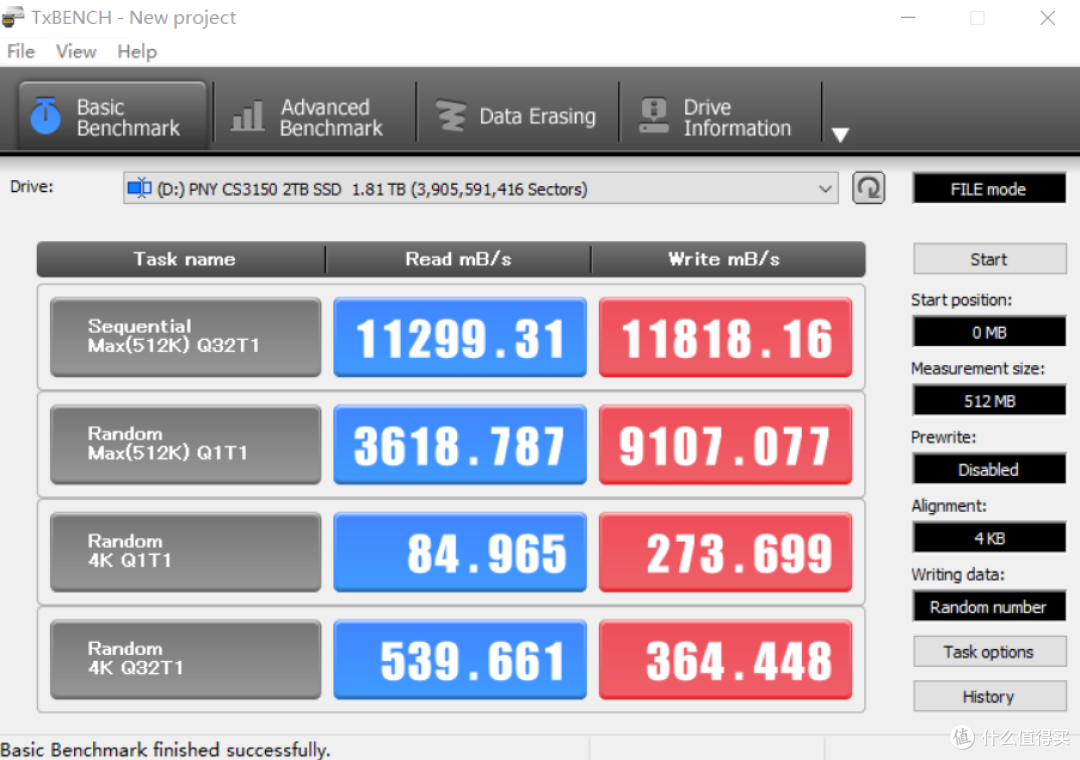This screenshot has height=760, width=1080.
Task: Click the drive refresh icon
Action: [x=868, y=188]
